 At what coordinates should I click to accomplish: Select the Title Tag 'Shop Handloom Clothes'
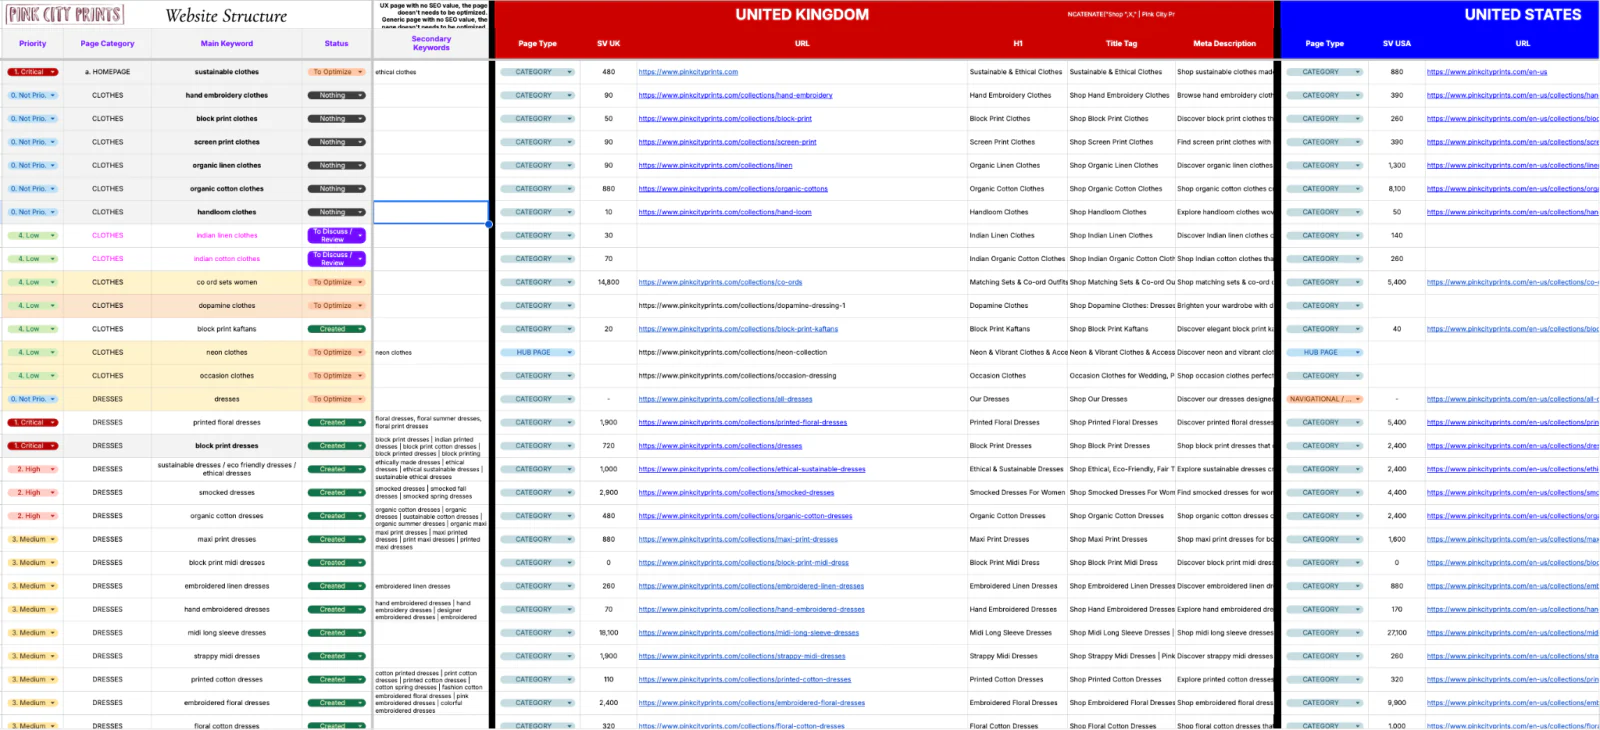click(x=1121, y=212)
